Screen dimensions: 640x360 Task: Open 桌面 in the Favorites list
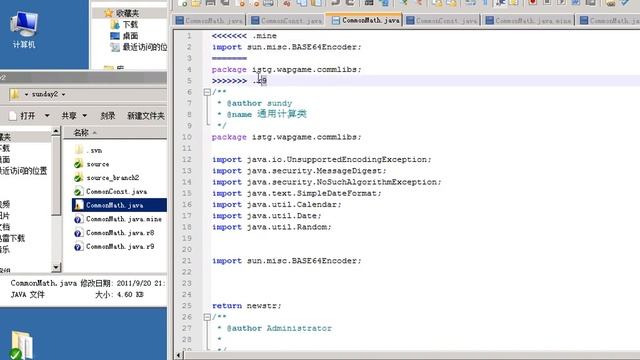pyautogui.click(x=124, y=36)
